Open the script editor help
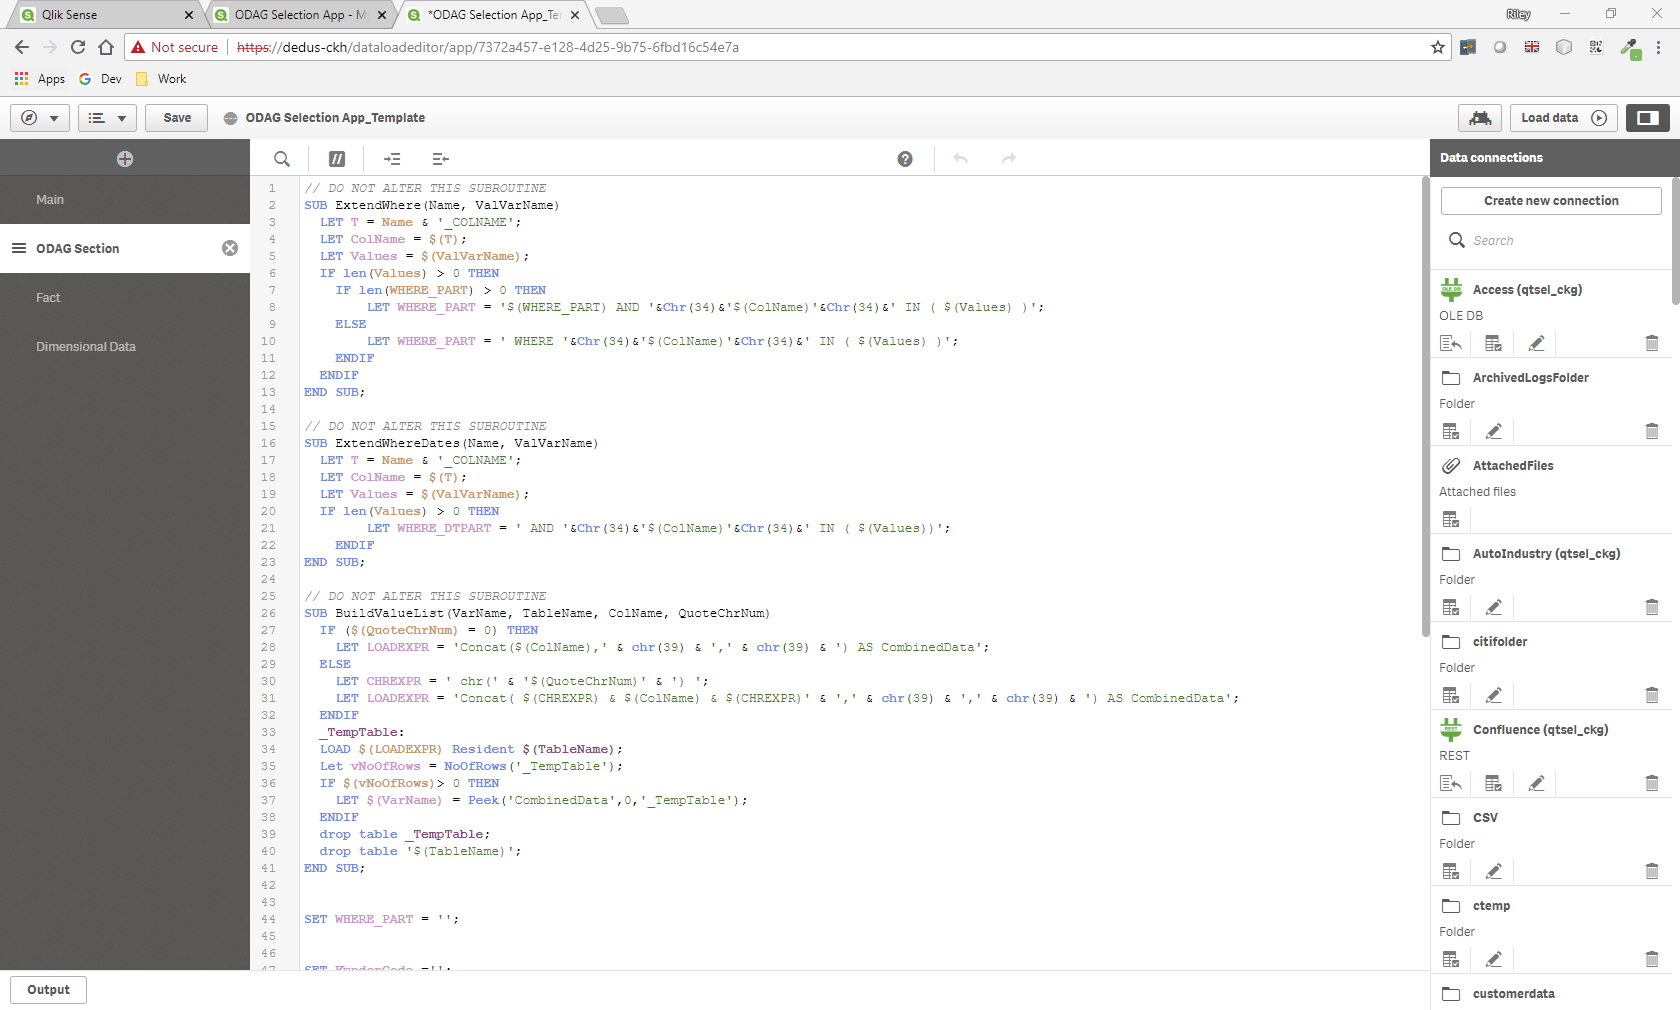The height and width of the screenshot is (1010, 1680). 905,159
